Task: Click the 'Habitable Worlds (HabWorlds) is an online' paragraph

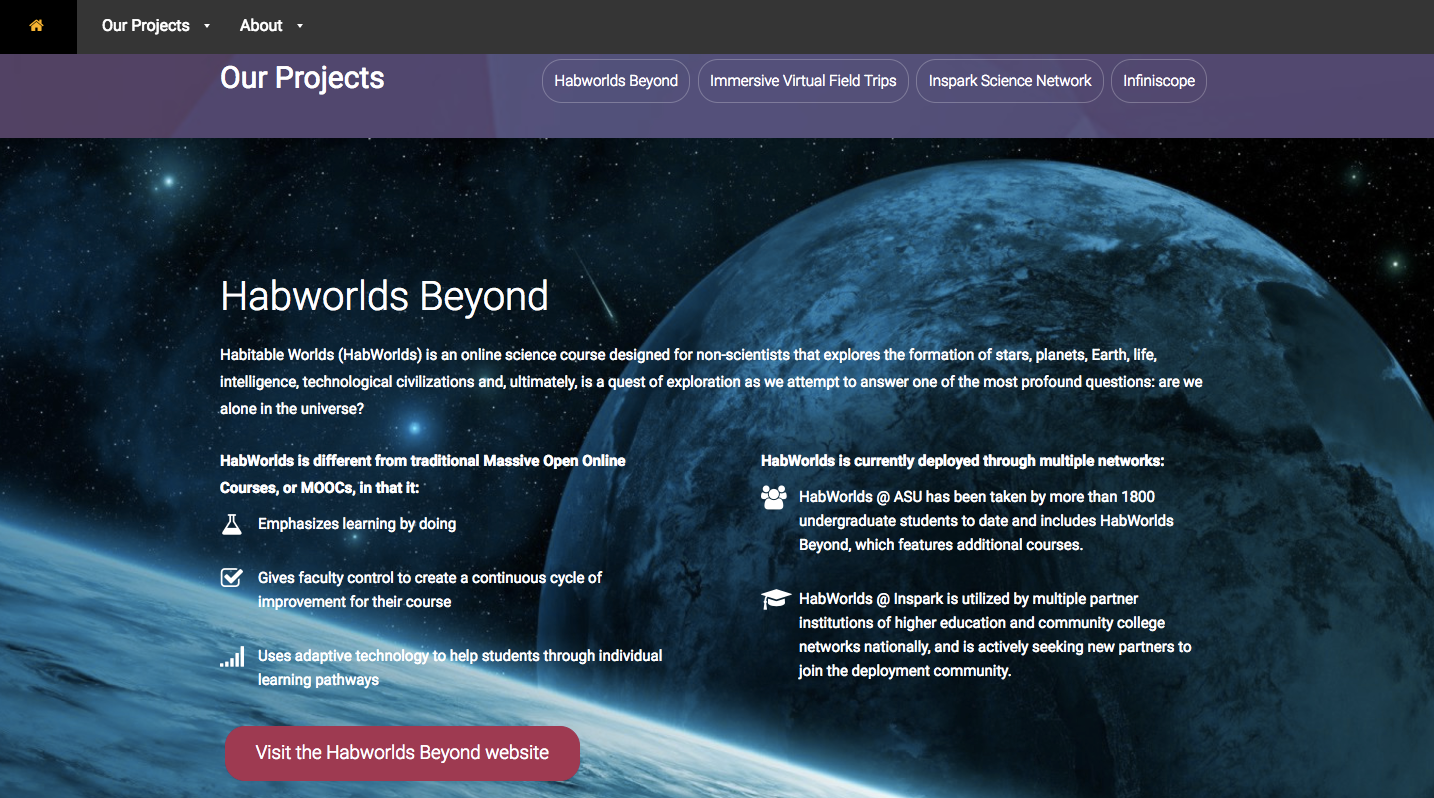Action: (x=711, y=382)
